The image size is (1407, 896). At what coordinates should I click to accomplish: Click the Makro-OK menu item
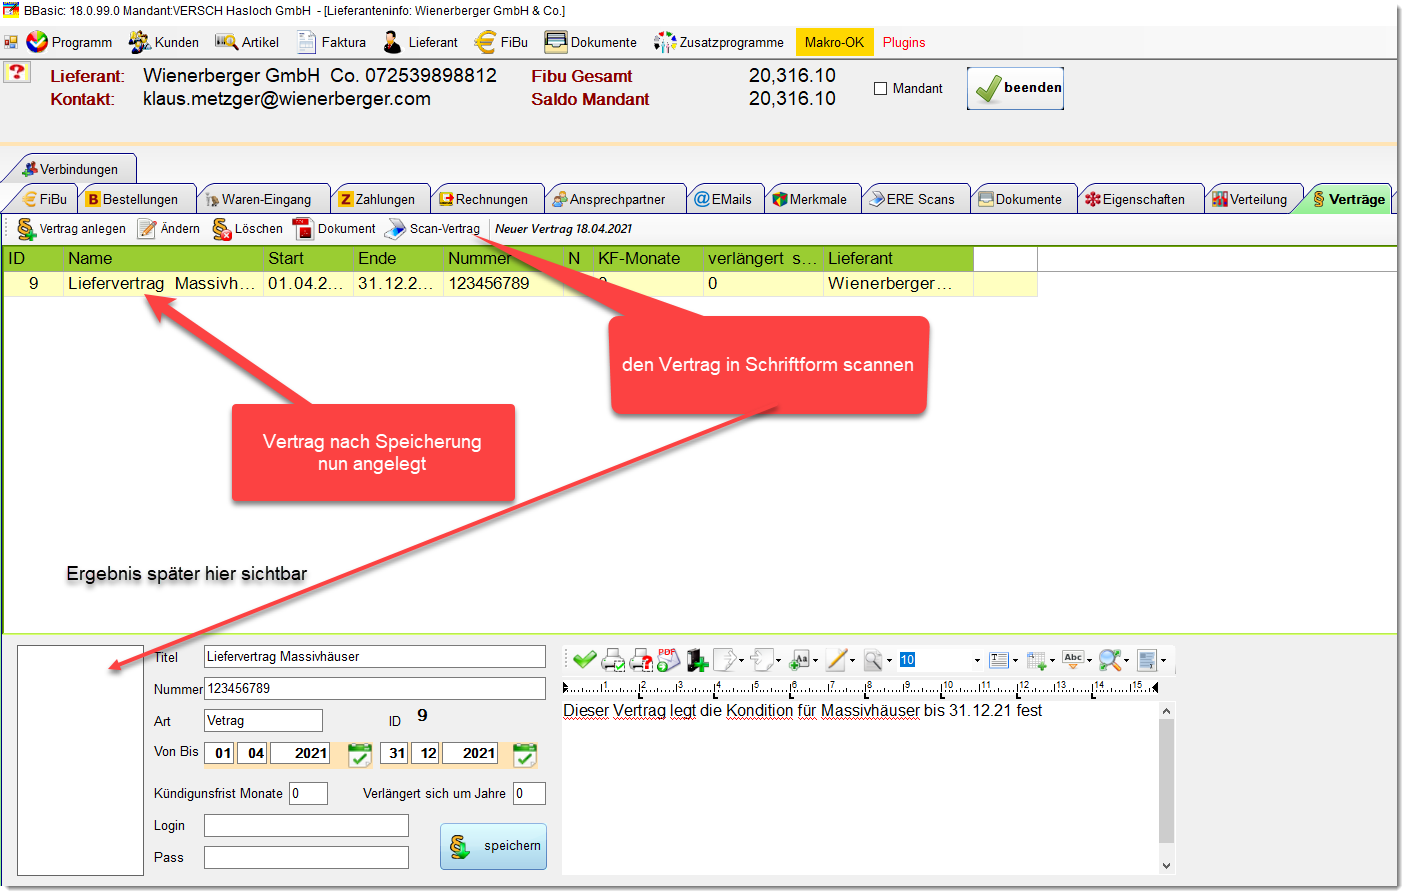click(834, 42)
